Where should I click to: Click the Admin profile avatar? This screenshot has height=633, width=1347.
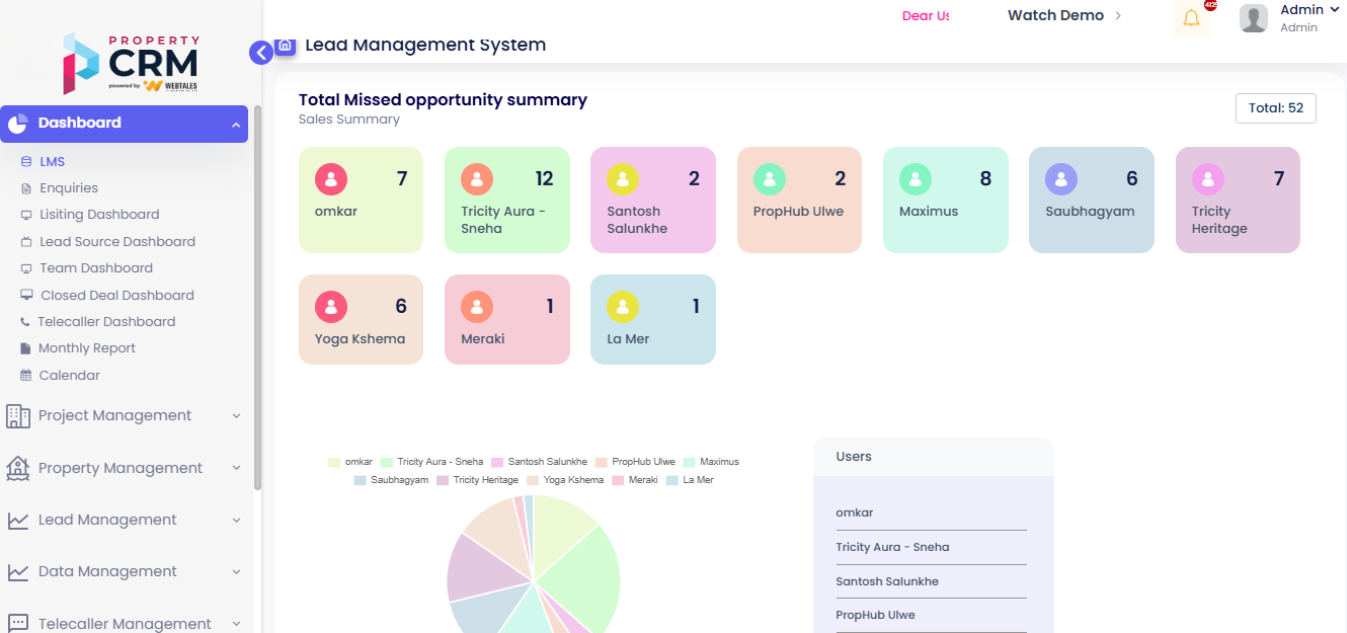click(1254, 18)
